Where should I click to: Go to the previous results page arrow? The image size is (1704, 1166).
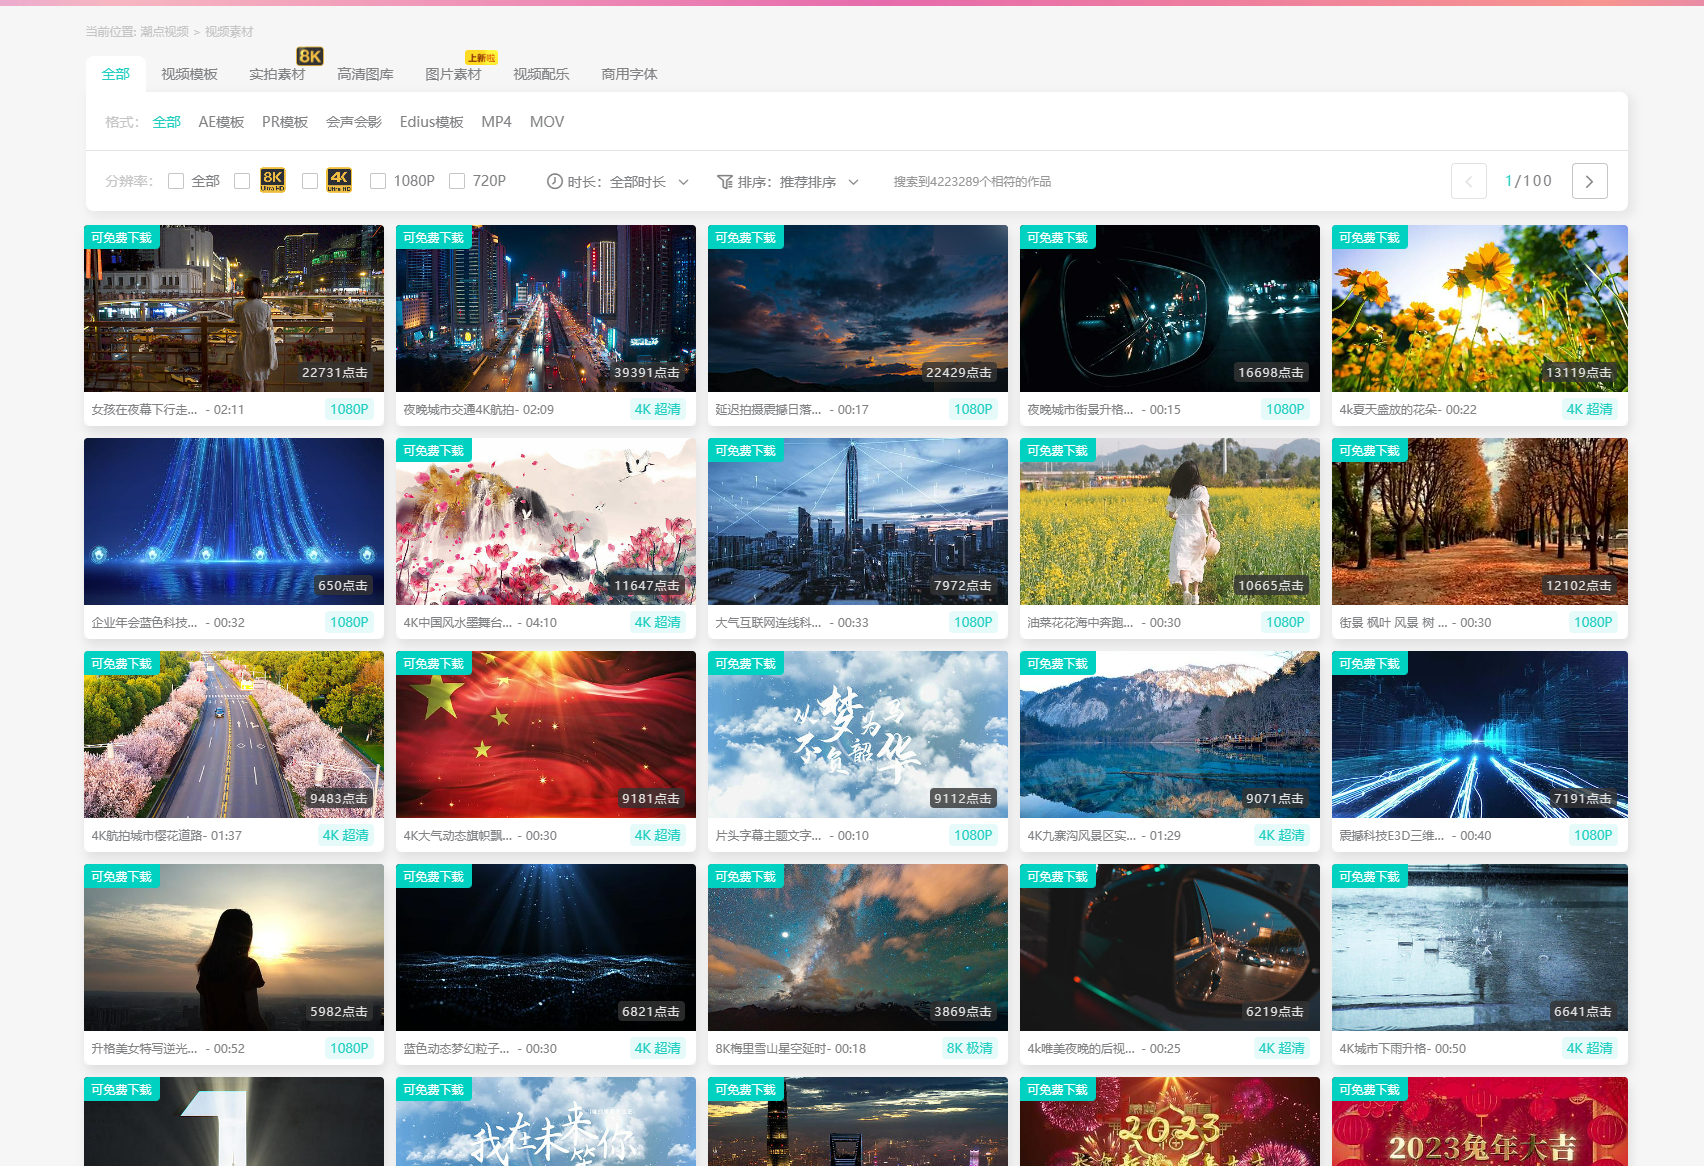[x=1468, y=181]
